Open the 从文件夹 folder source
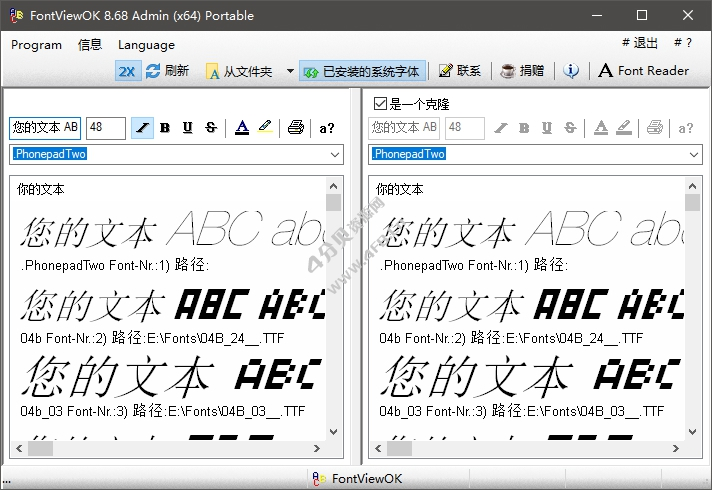This screenshot has height=490, width=712. tap(240, 71)
